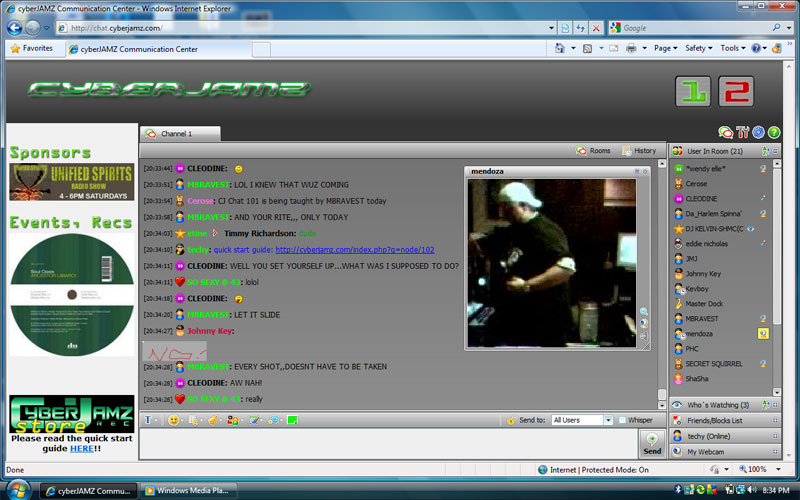Click the zoom magnifier on mendoza webcam

644,311
